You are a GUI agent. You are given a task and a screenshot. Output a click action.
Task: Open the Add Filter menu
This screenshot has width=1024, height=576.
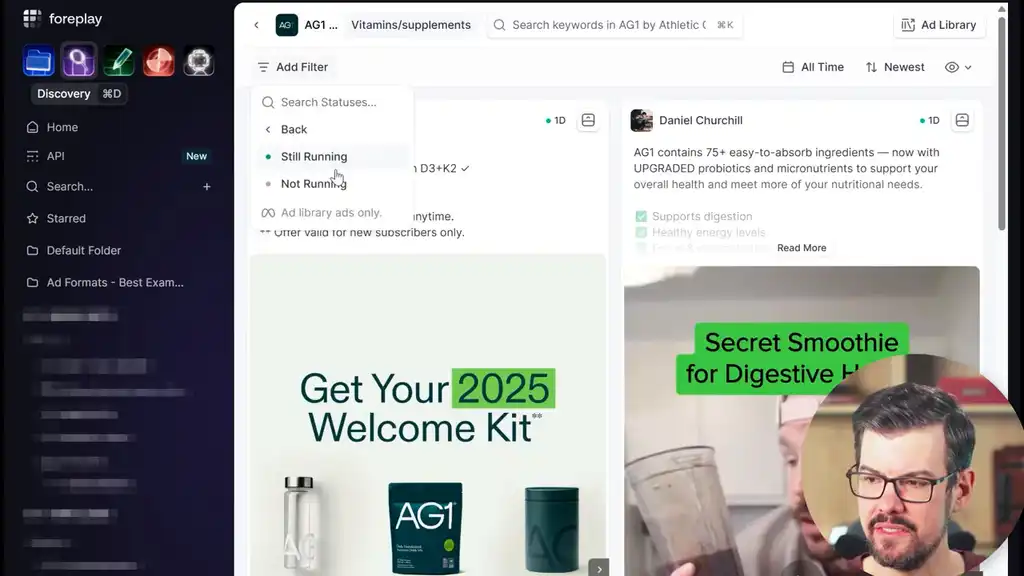coord(292,67)
